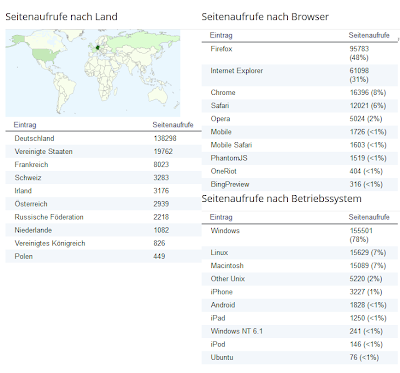Screen dimensions: 400x373
Task: Click Chrome value 16396 (8%)
Action: [x=368, y=93]
